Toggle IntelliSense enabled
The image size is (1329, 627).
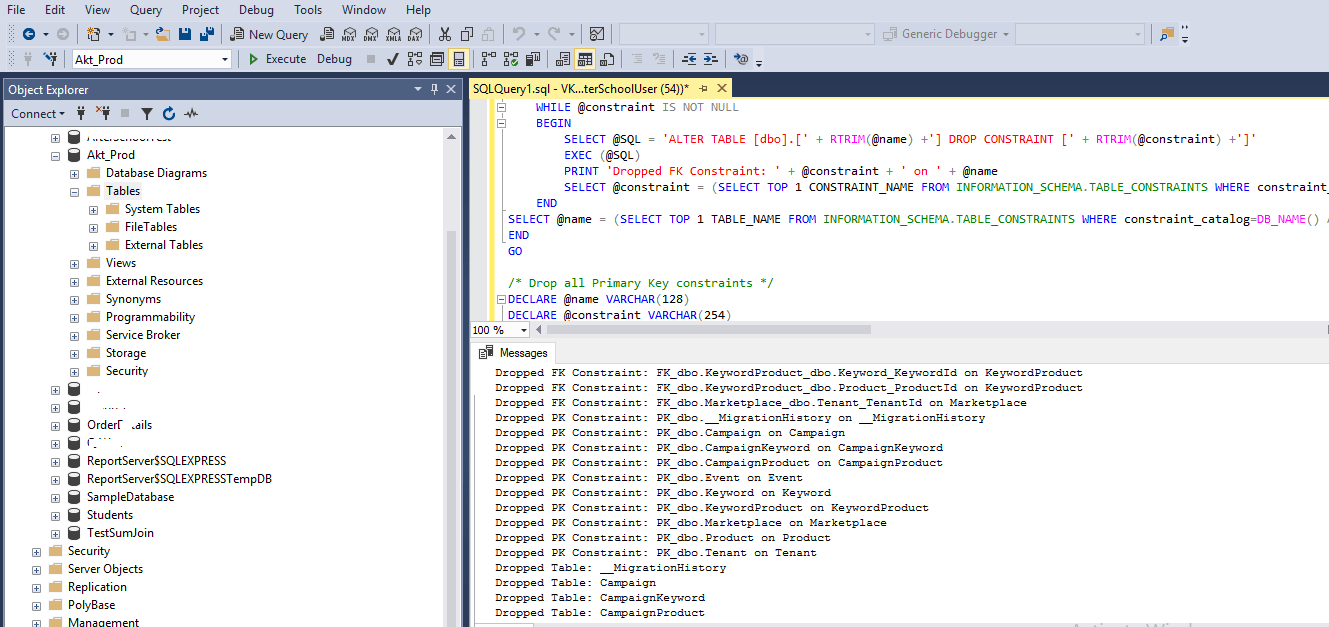[457, 59]
